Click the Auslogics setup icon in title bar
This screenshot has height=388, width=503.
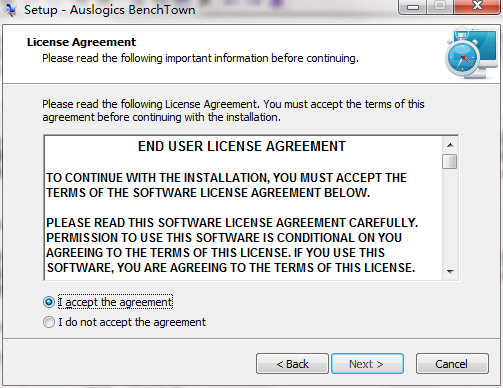click(x=9, y=9)
